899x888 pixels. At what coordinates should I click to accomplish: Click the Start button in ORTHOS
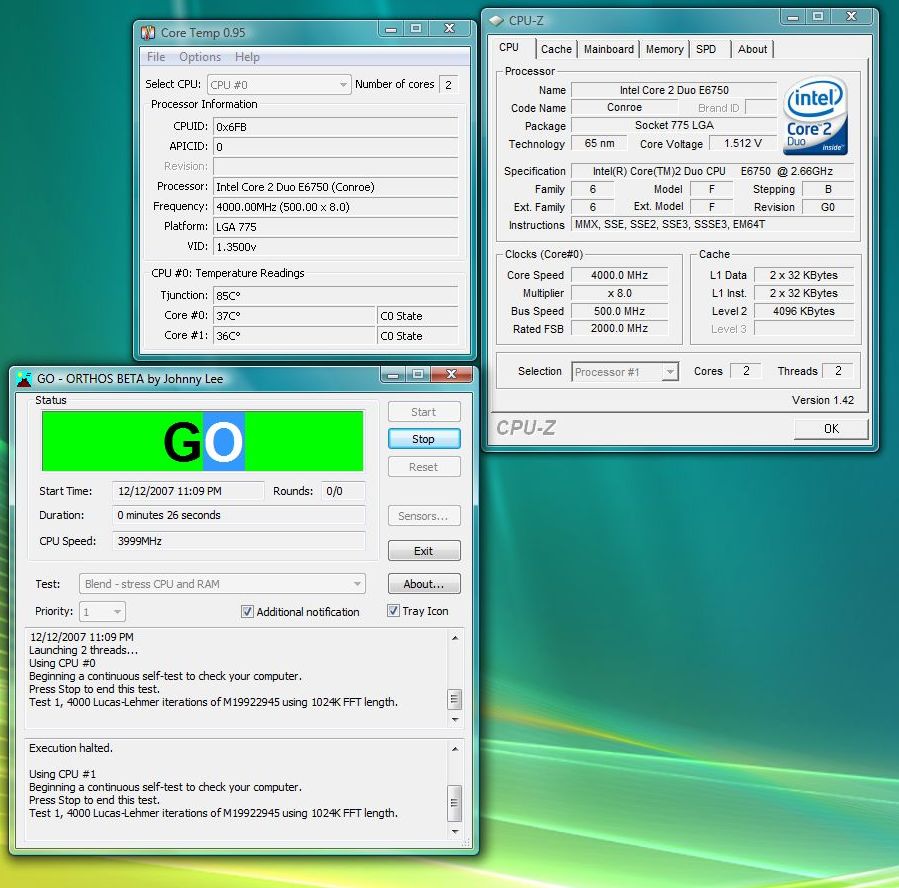pyautogui.click(x=424, y=412)
